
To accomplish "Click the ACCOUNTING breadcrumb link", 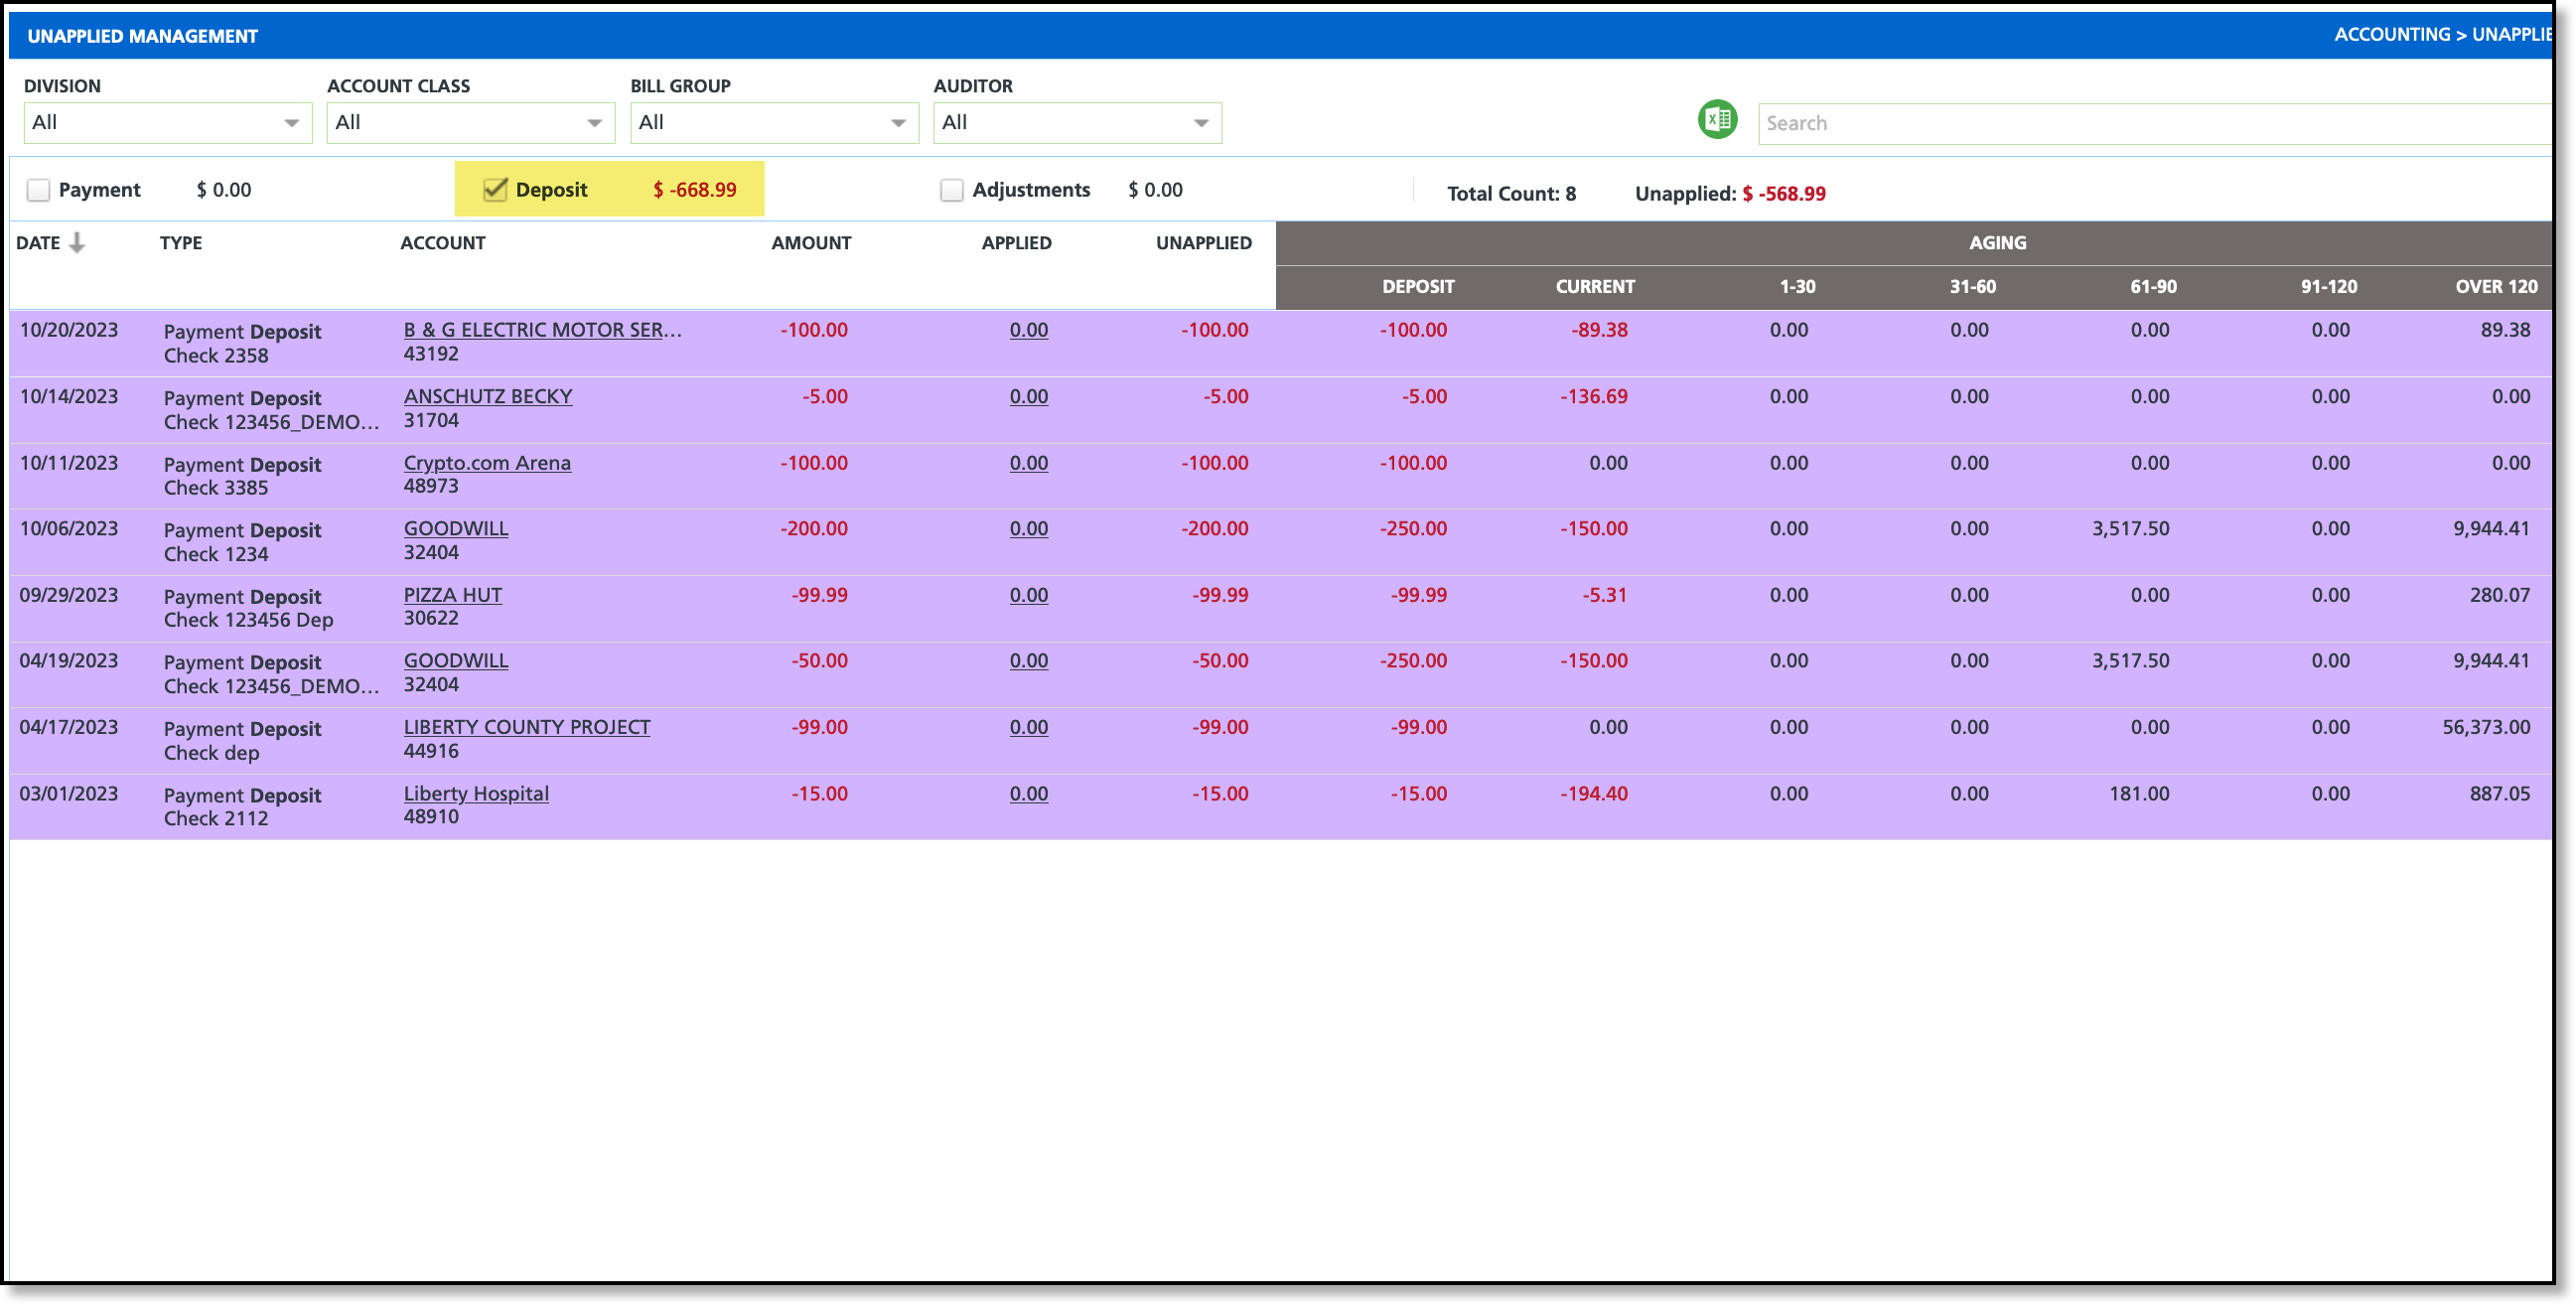I will [x=2391, y=35].
